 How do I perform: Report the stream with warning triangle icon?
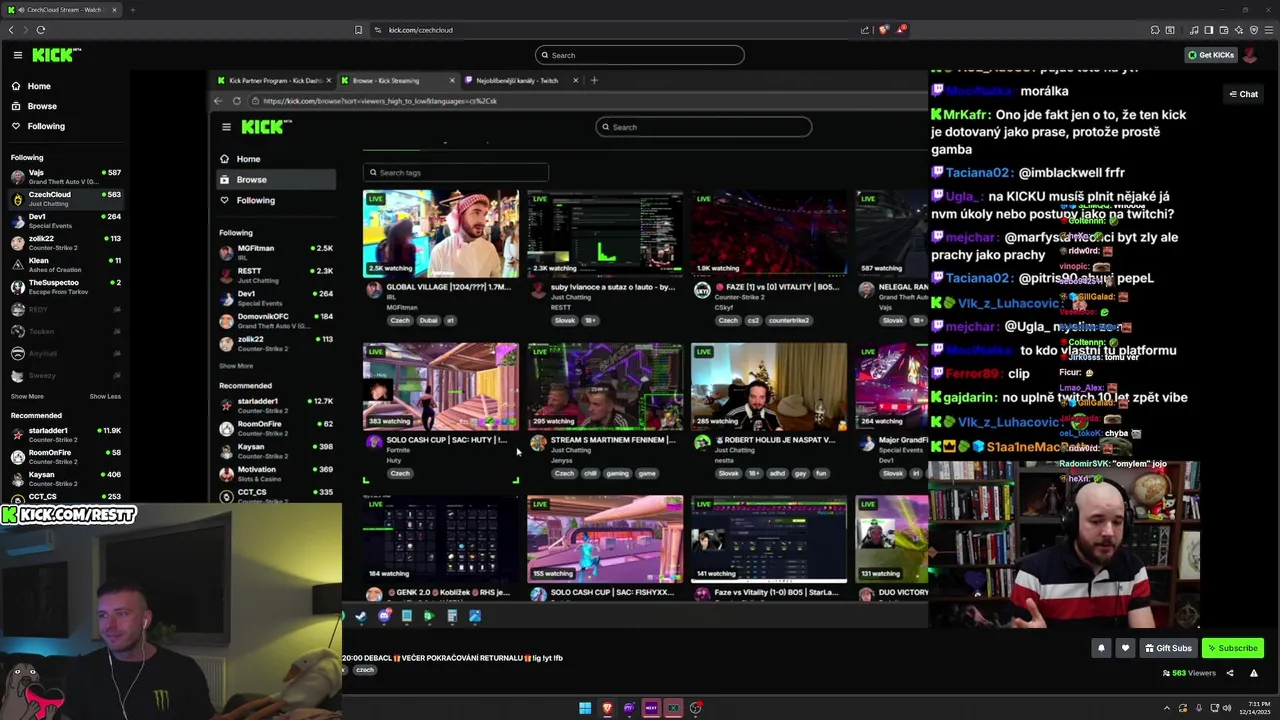[x=1254, y=673]
